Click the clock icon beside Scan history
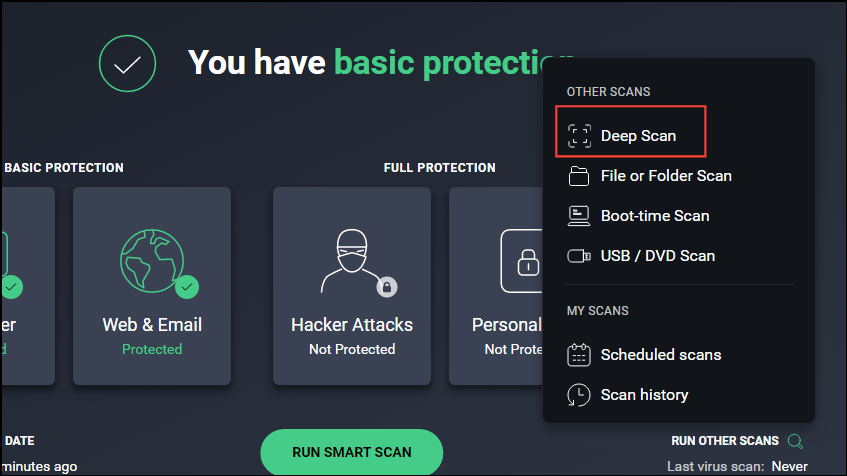This screenshot has height=476, width=847. (579, 395)
